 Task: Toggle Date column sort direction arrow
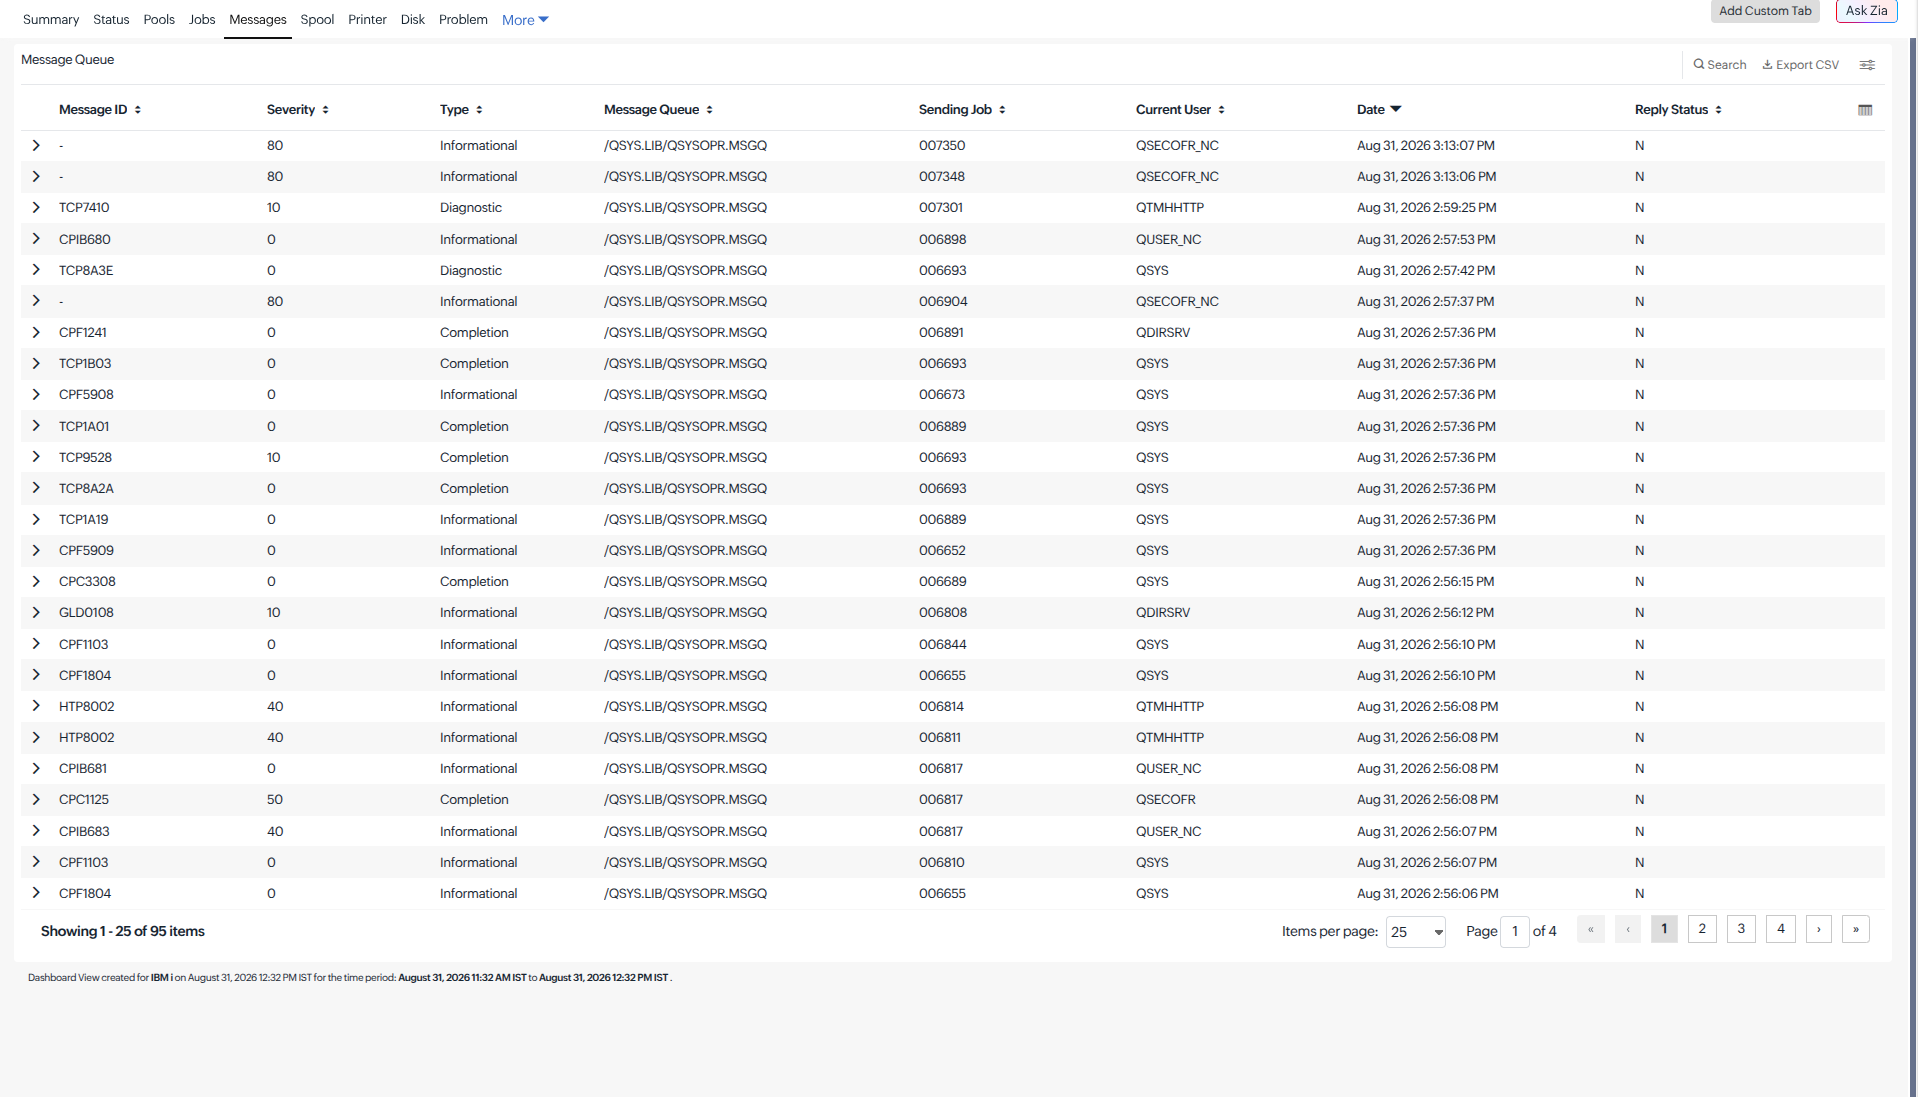(1396, 109)
